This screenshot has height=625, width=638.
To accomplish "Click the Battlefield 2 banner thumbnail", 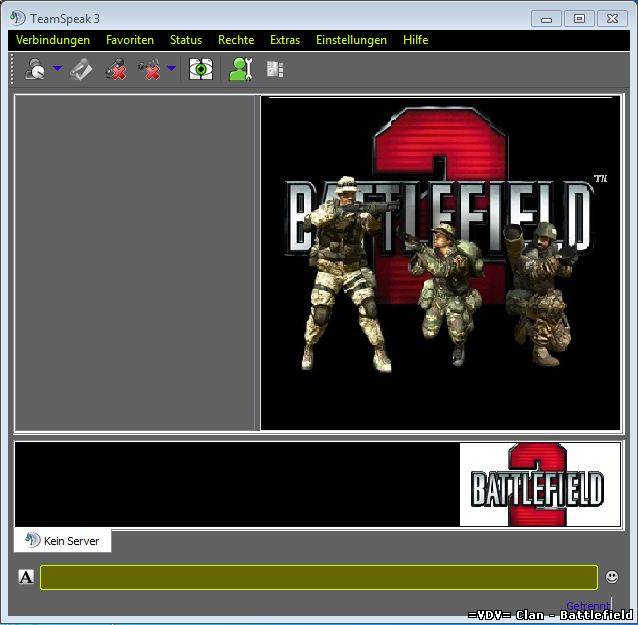I will click(x=540, y=484).
